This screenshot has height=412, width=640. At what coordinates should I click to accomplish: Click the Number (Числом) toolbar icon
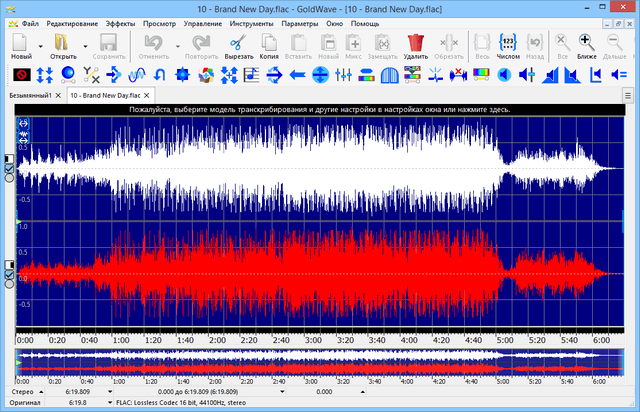(x=508, y=43)
